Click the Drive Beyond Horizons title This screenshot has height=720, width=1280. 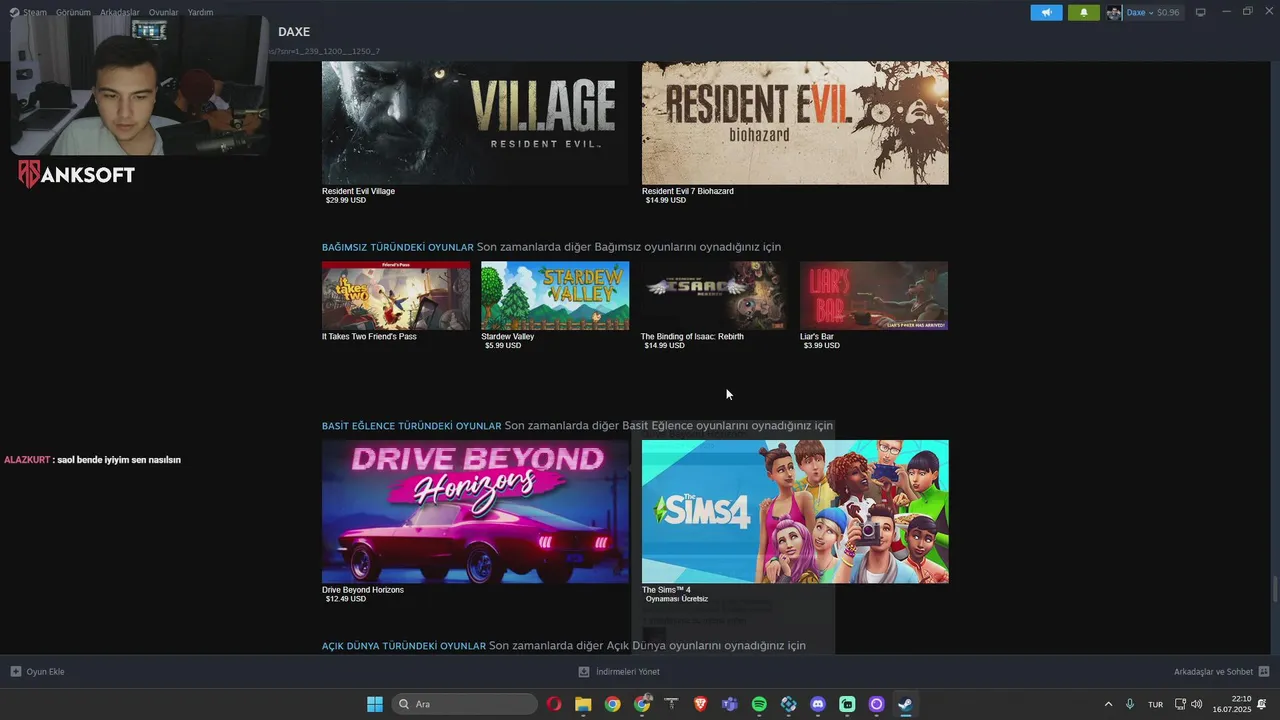[x=363, y=590]
